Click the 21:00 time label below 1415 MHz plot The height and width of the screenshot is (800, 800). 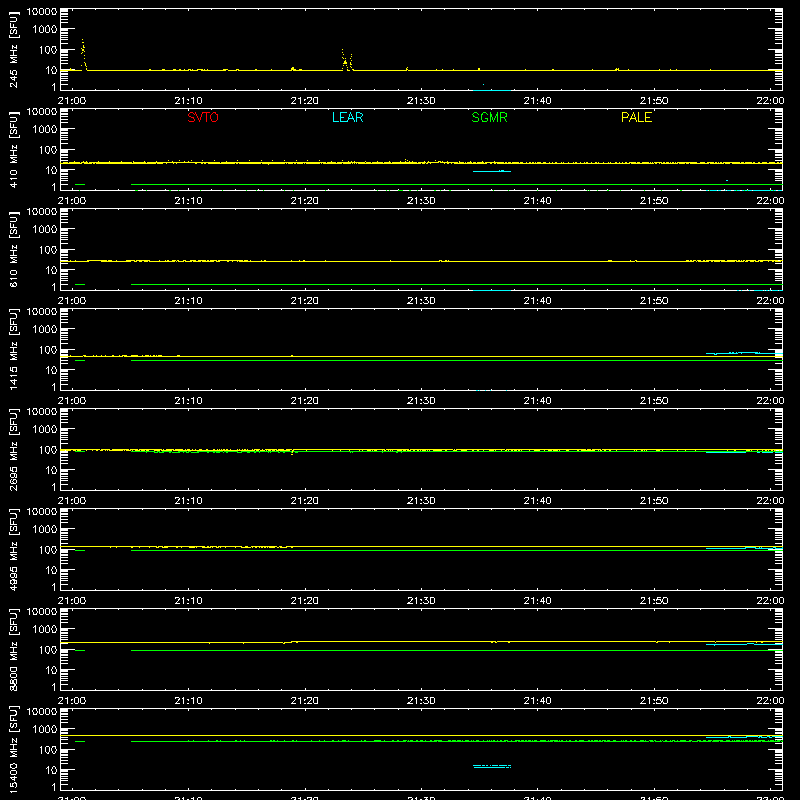(72, 401)
